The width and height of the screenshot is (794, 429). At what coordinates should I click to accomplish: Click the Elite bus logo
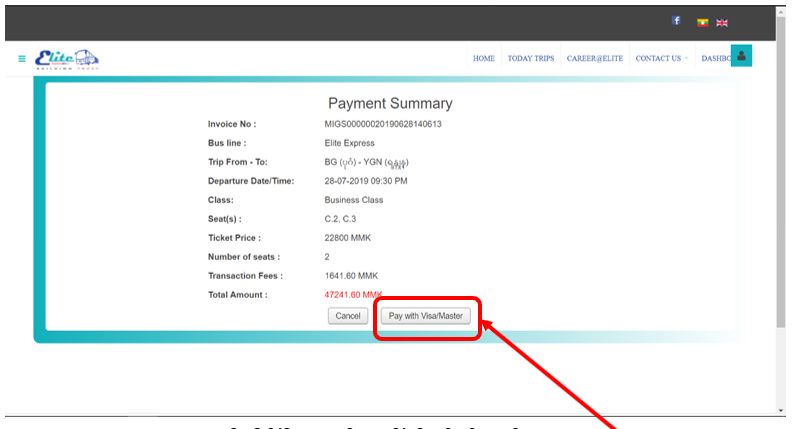[66, 59]
